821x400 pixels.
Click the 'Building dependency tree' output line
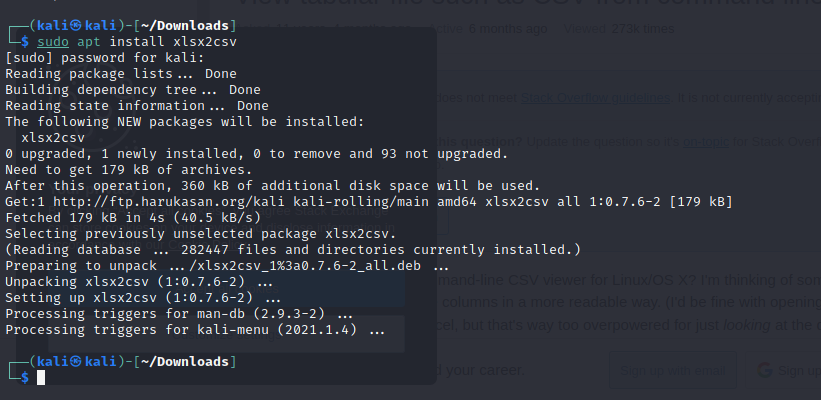(132, 90)
